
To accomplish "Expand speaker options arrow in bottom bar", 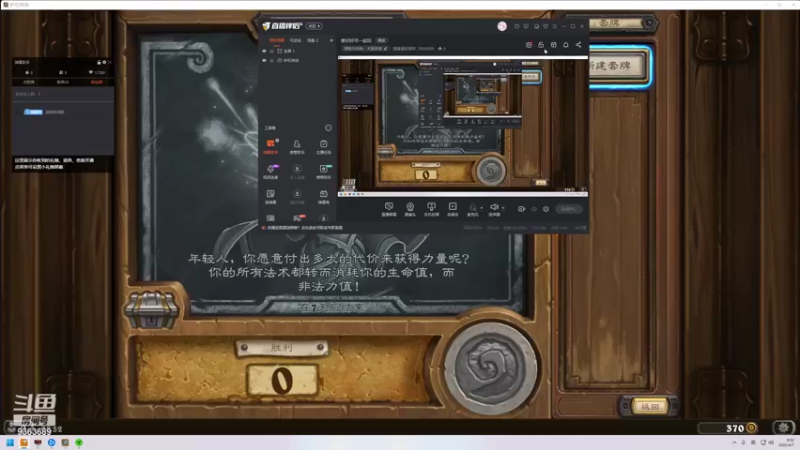I will (503, 208).
